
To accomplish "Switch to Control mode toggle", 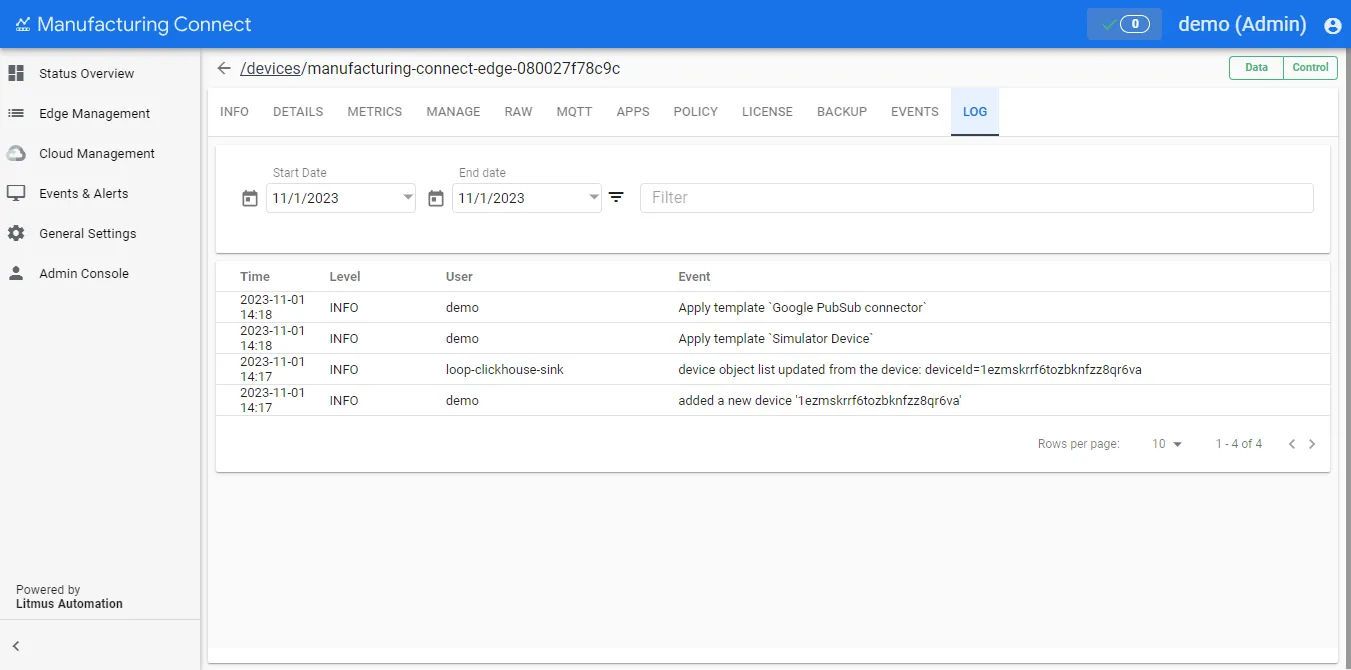I will [x=1310, y=67].
